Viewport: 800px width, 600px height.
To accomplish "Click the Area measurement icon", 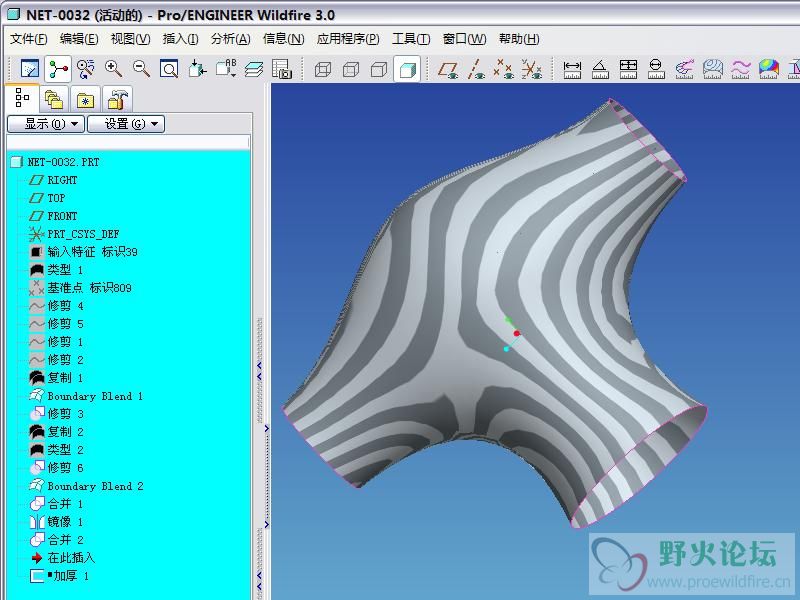I will tap(628, 68).
